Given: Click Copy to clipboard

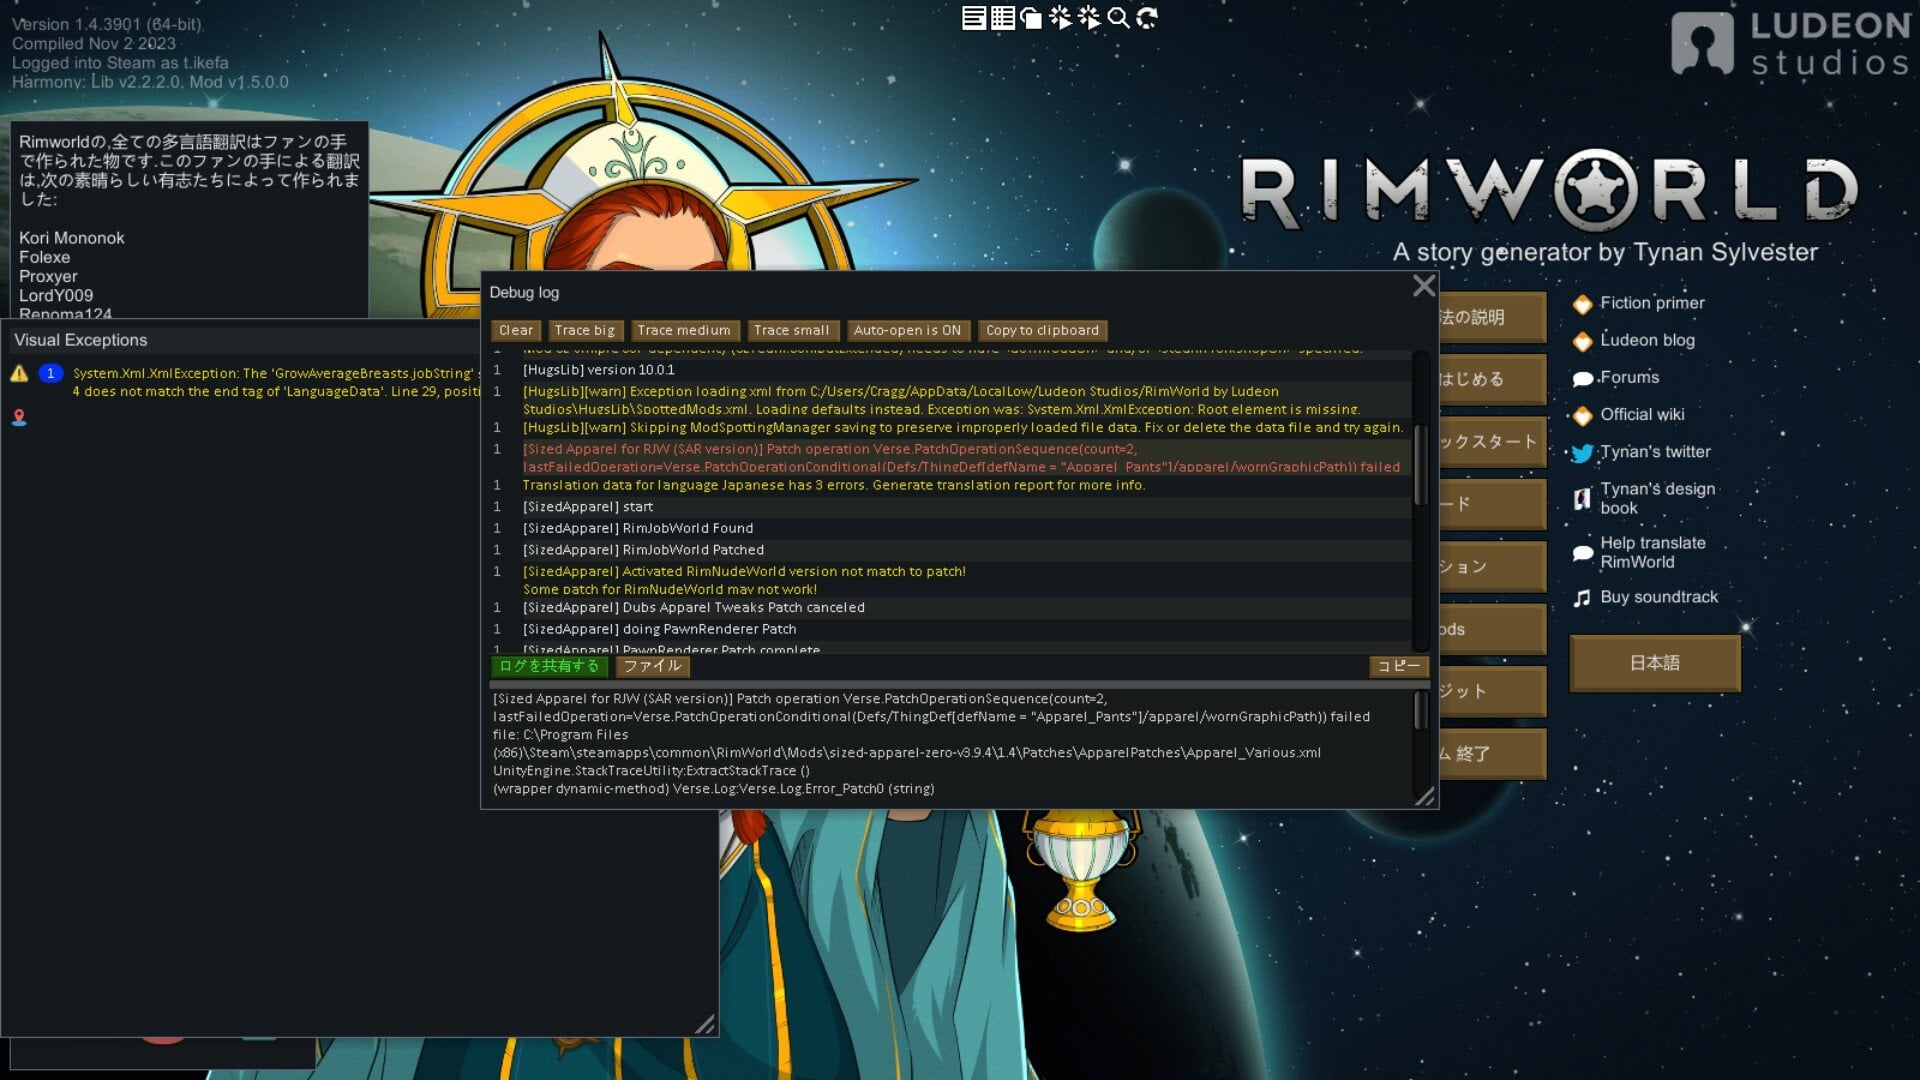Looking at the screenshot, I should coord(1042,331).
